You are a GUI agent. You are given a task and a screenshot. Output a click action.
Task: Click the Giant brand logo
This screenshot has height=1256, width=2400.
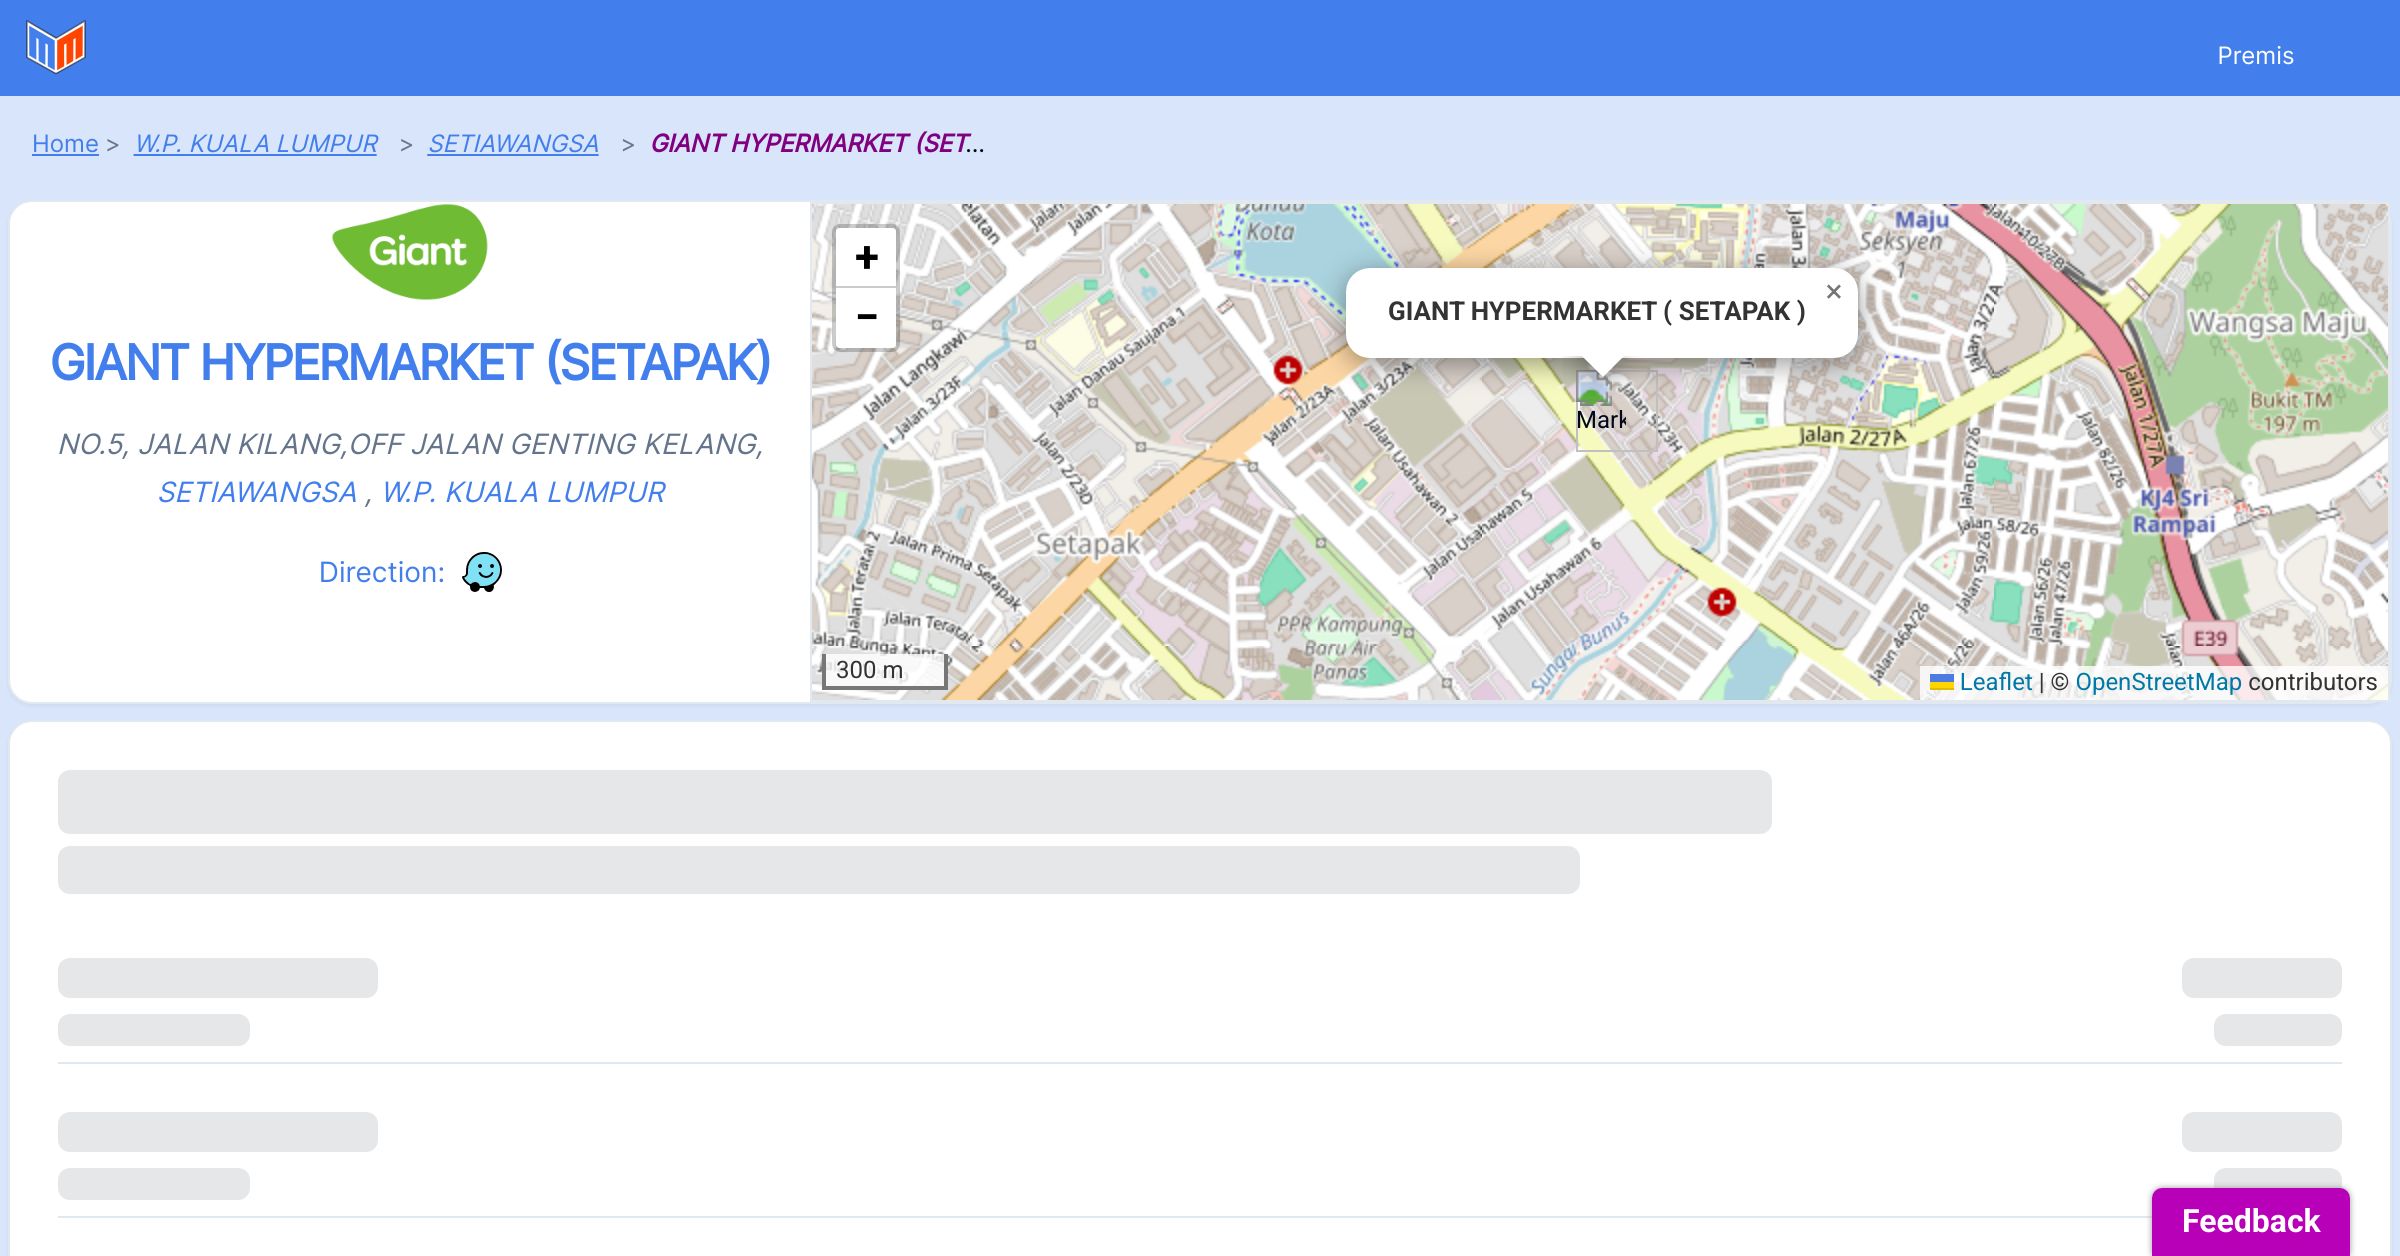point(410,252)
